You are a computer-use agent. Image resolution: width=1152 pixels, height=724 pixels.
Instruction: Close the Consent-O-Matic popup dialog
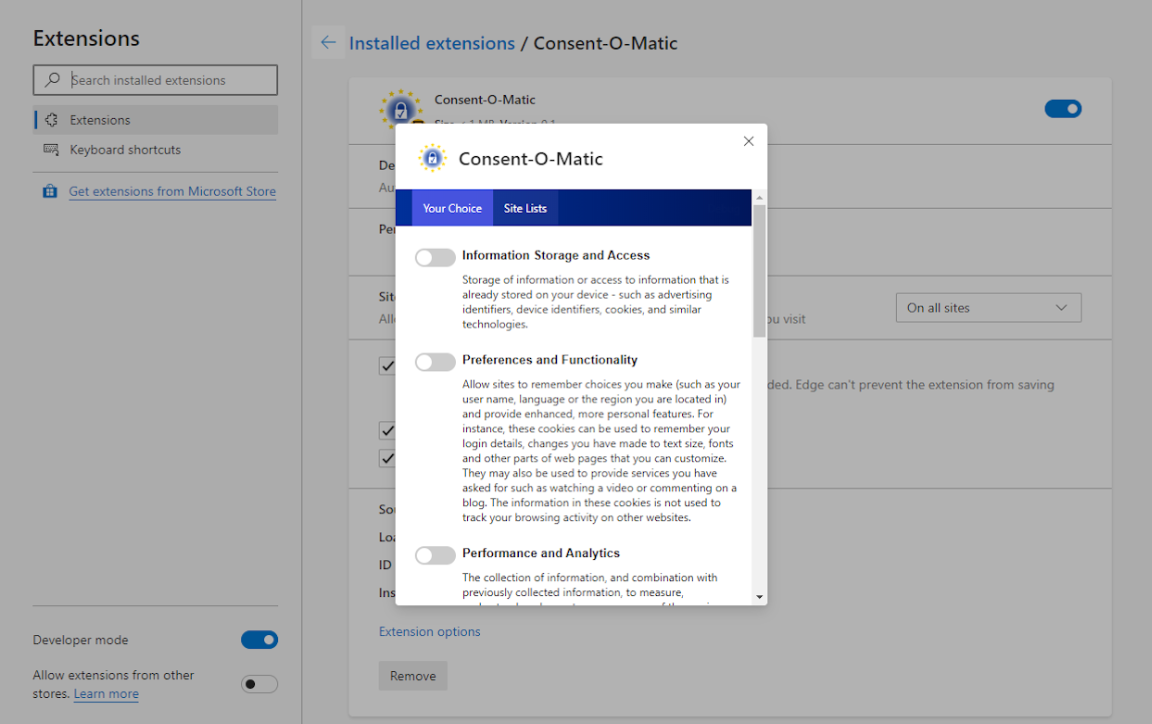(748, 141)
